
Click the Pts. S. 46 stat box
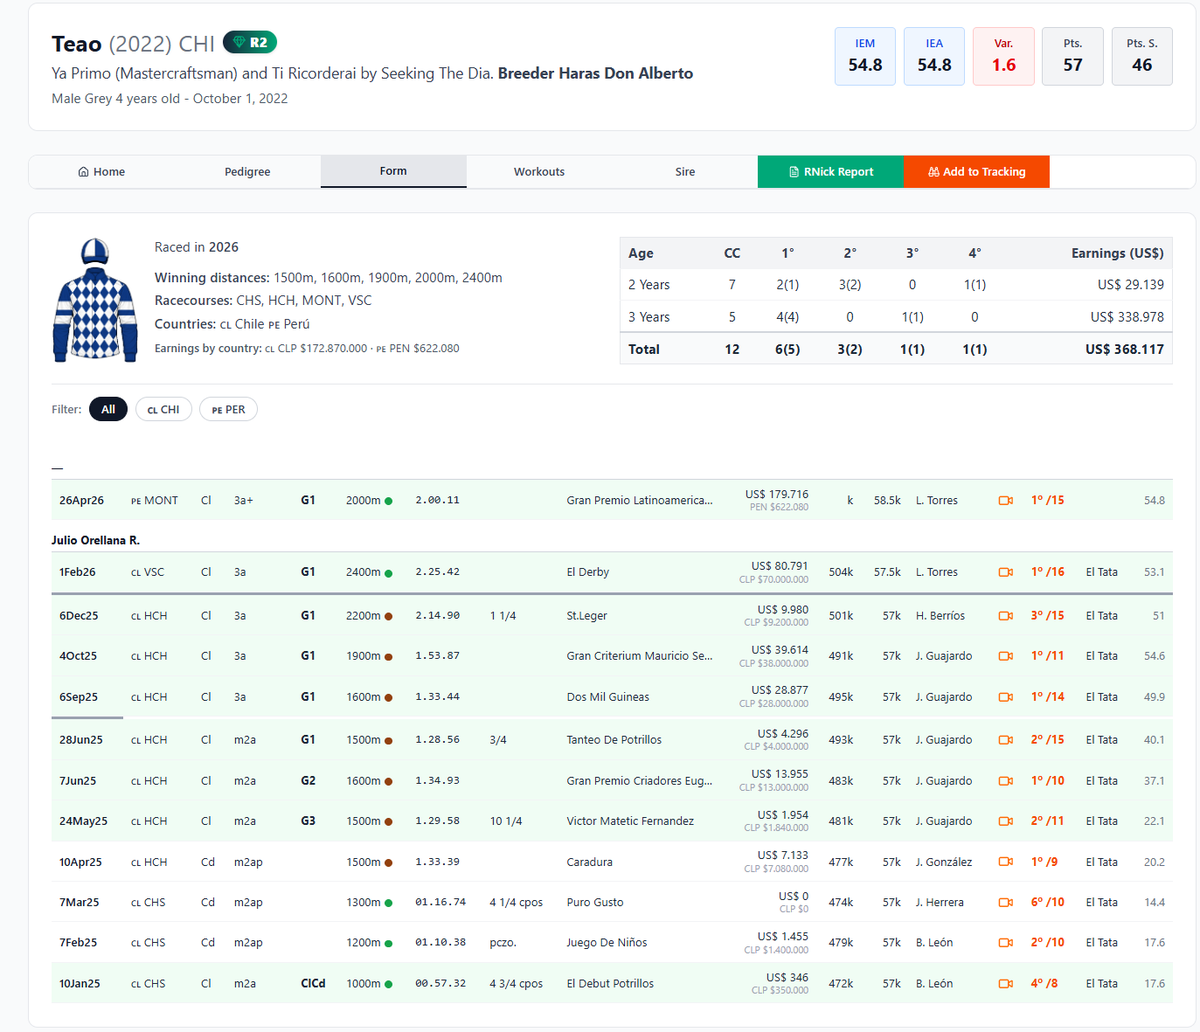[1142, 56]
